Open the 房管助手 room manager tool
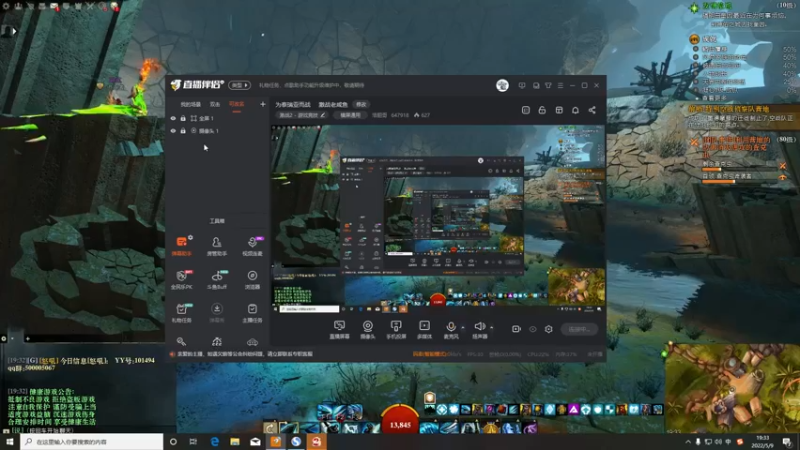The image size is (800, 450). (x=217, y=245)
